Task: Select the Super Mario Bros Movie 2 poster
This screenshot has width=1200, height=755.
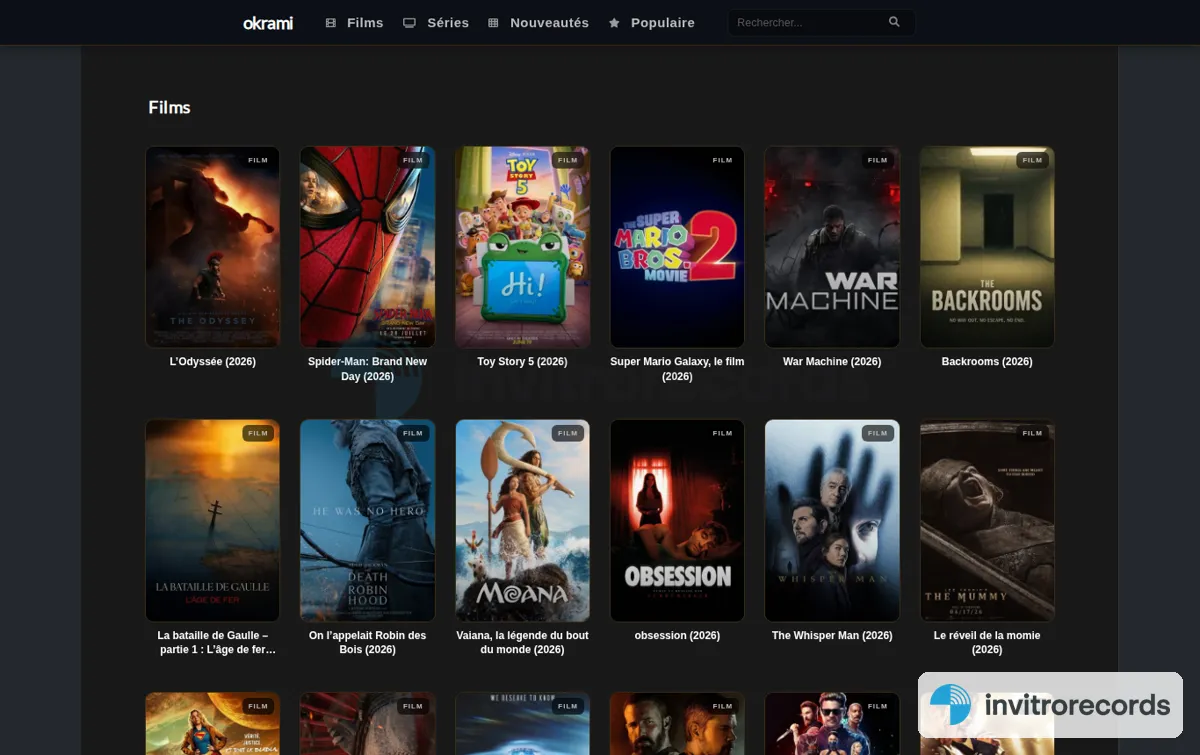Action: 677,247
